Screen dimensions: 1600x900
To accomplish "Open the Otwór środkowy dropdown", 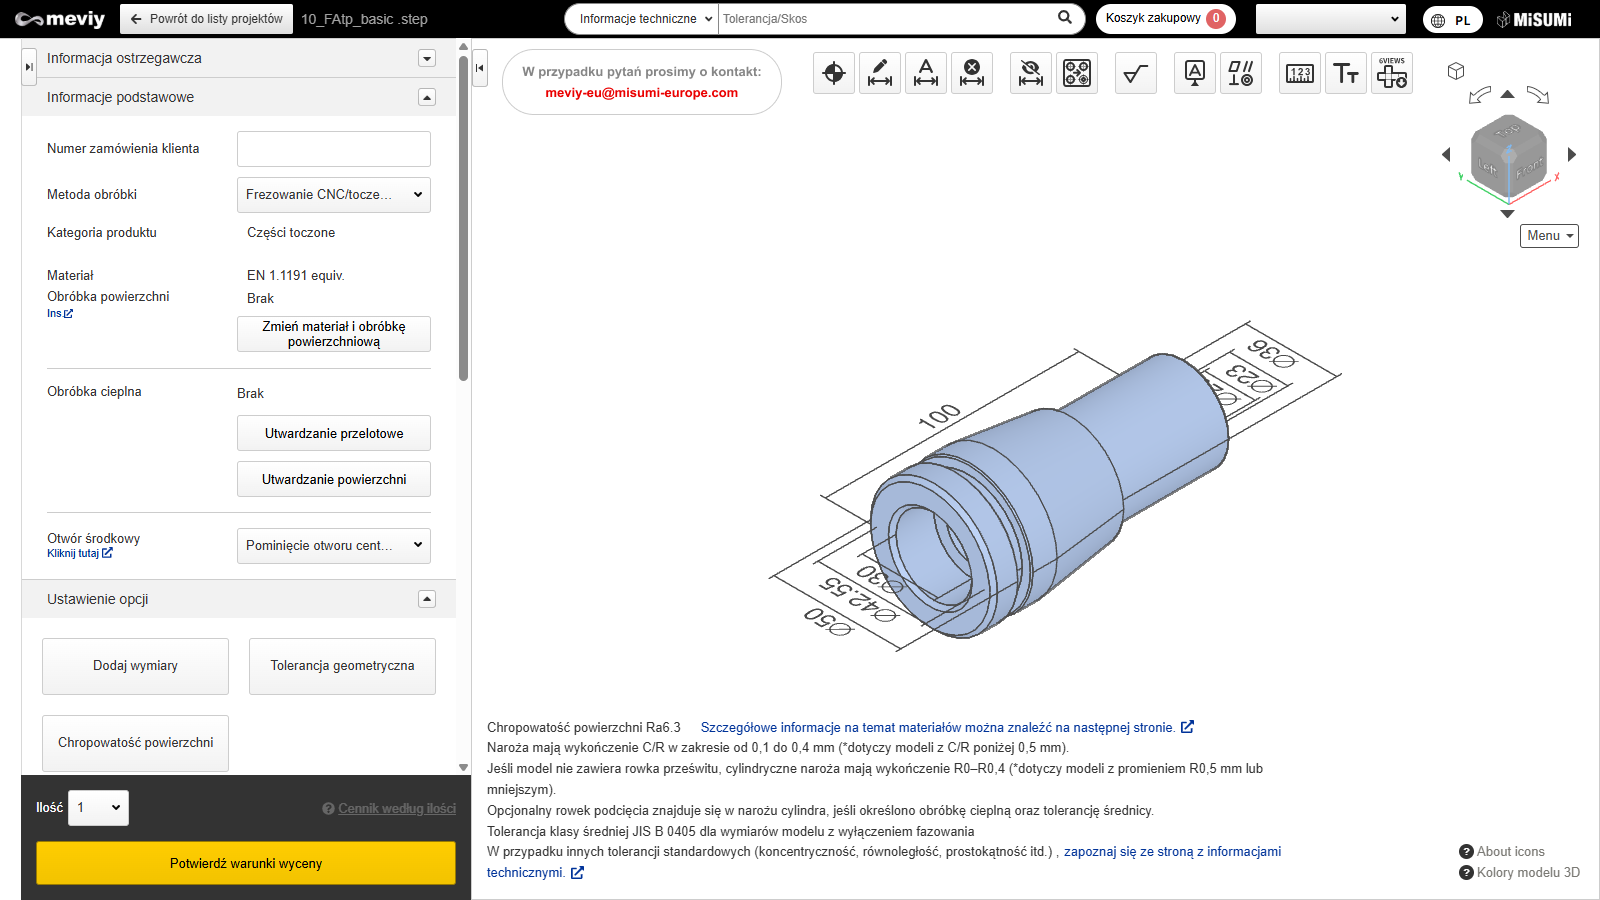I will [333, 546].
